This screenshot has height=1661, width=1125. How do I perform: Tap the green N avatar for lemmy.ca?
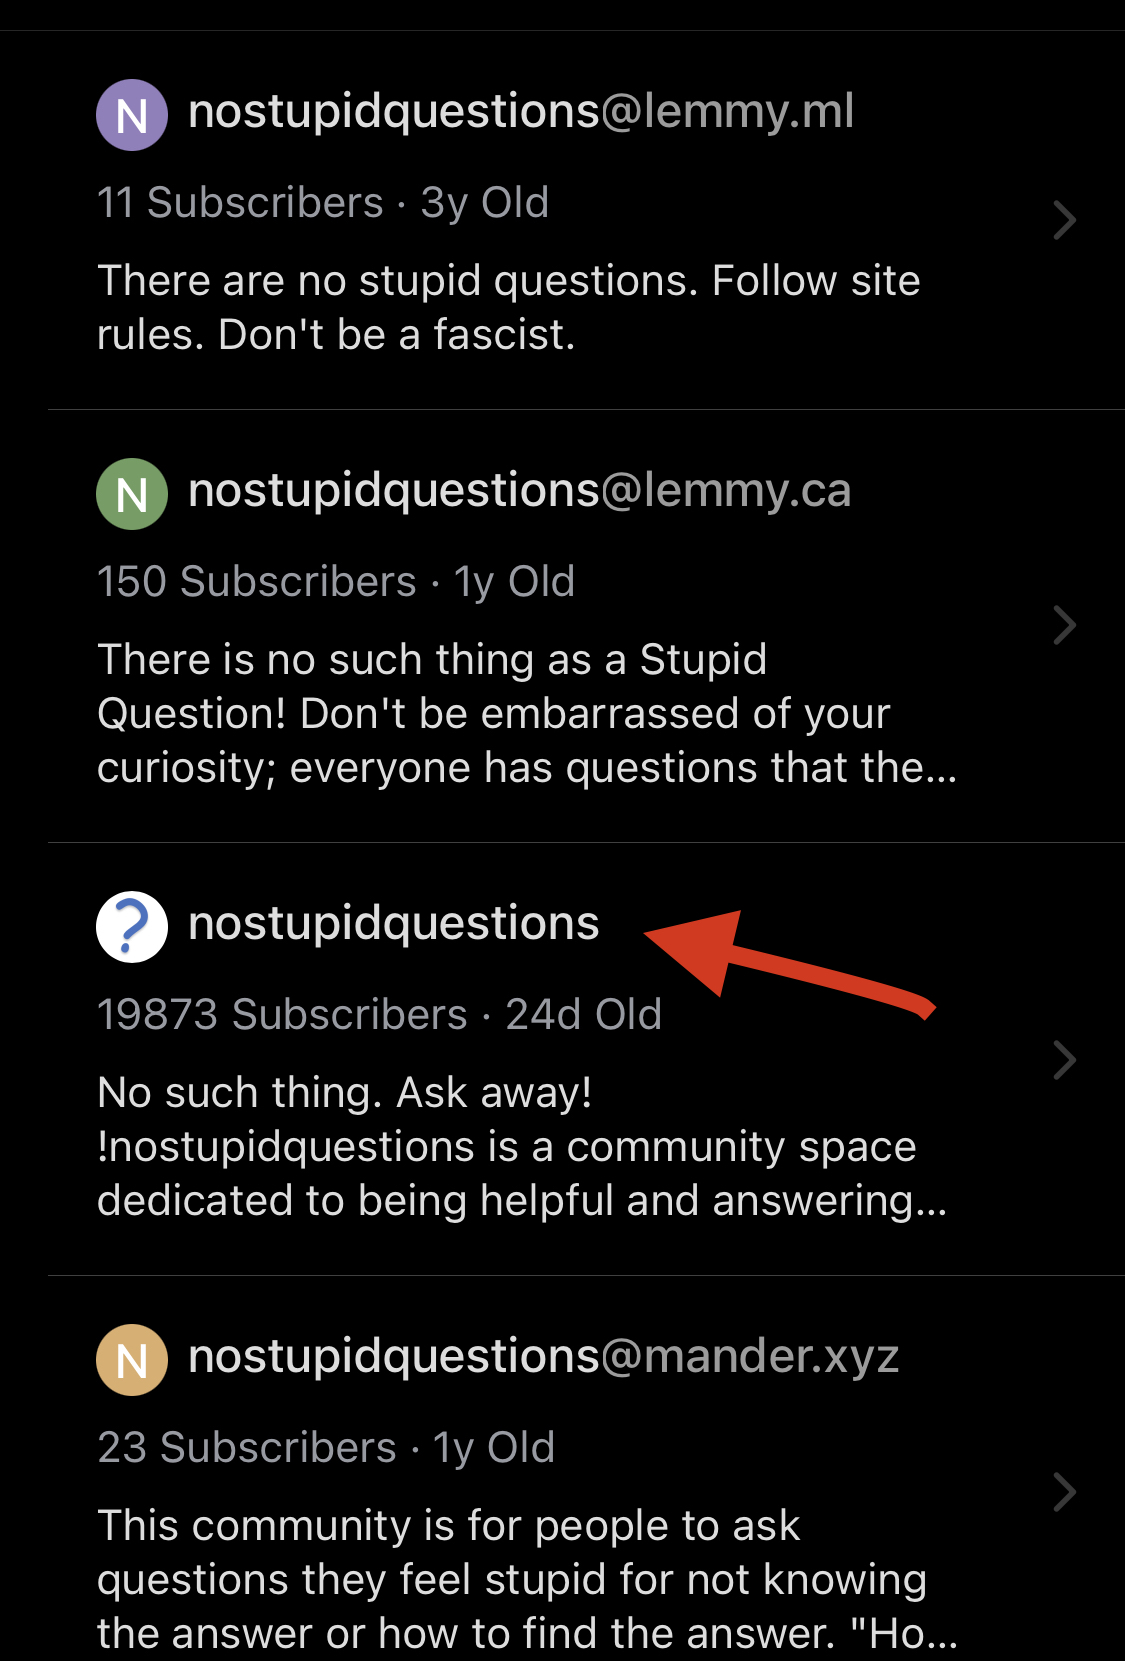coord(132,494)
